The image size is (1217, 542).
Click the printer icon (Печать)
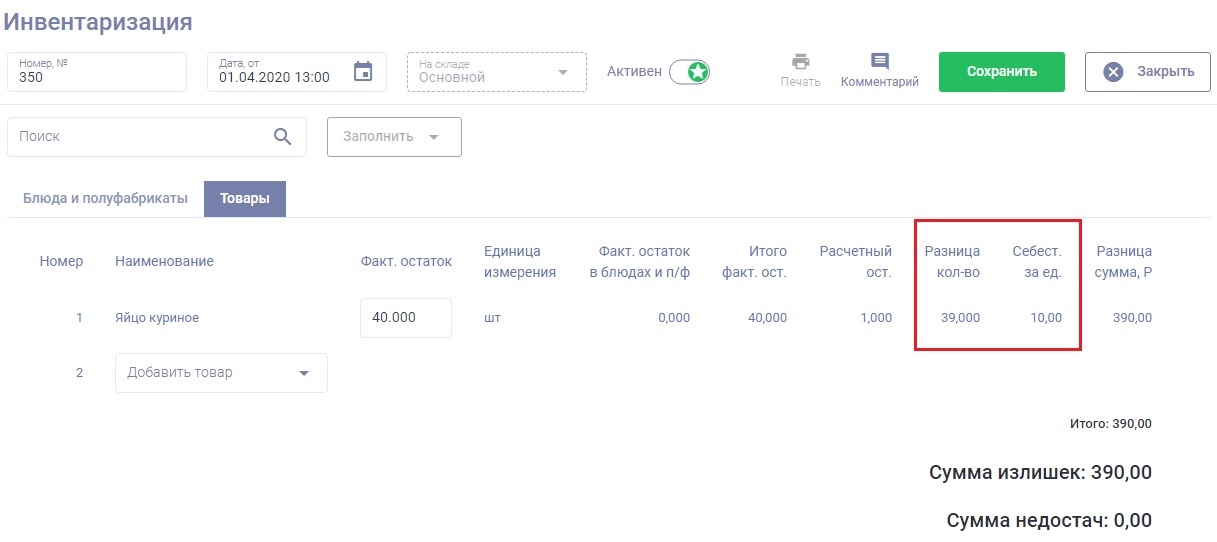[x=800, y=61]
